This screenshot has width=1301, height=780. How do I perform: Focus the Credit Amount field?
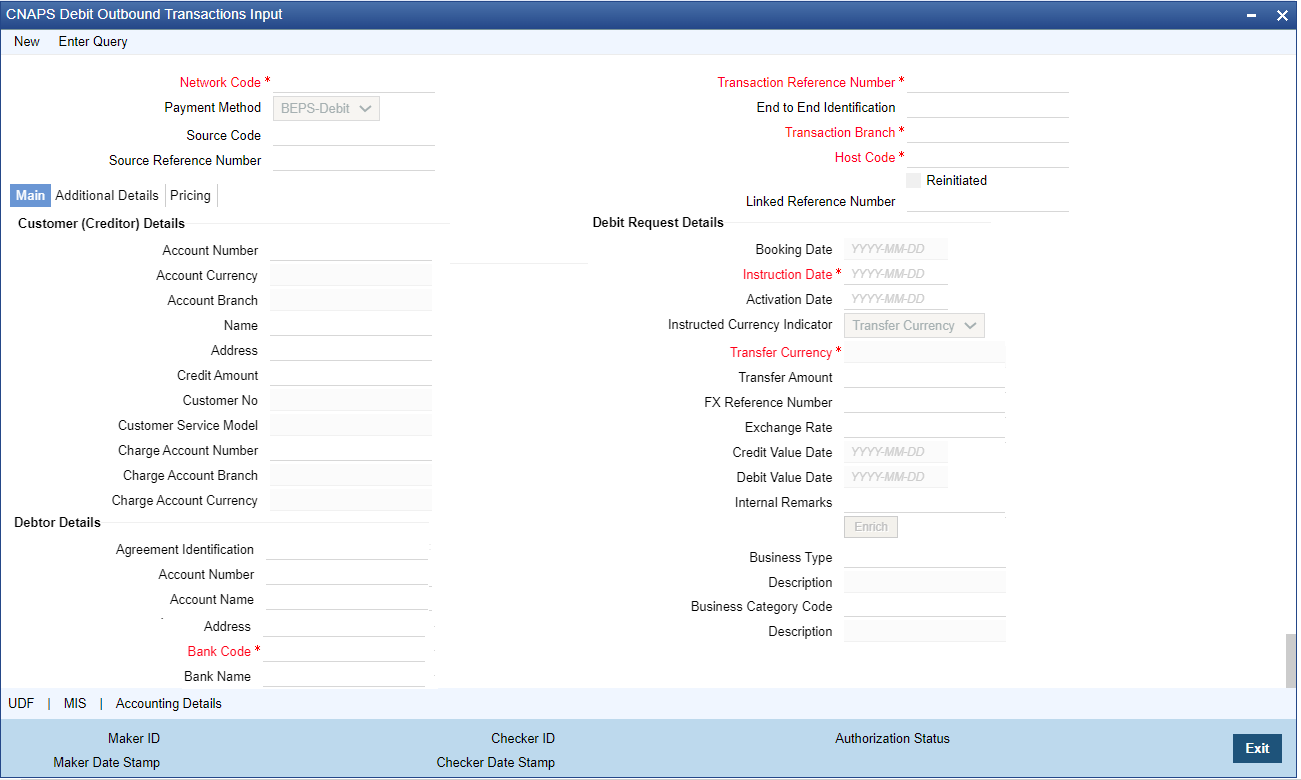click(351, 375)
